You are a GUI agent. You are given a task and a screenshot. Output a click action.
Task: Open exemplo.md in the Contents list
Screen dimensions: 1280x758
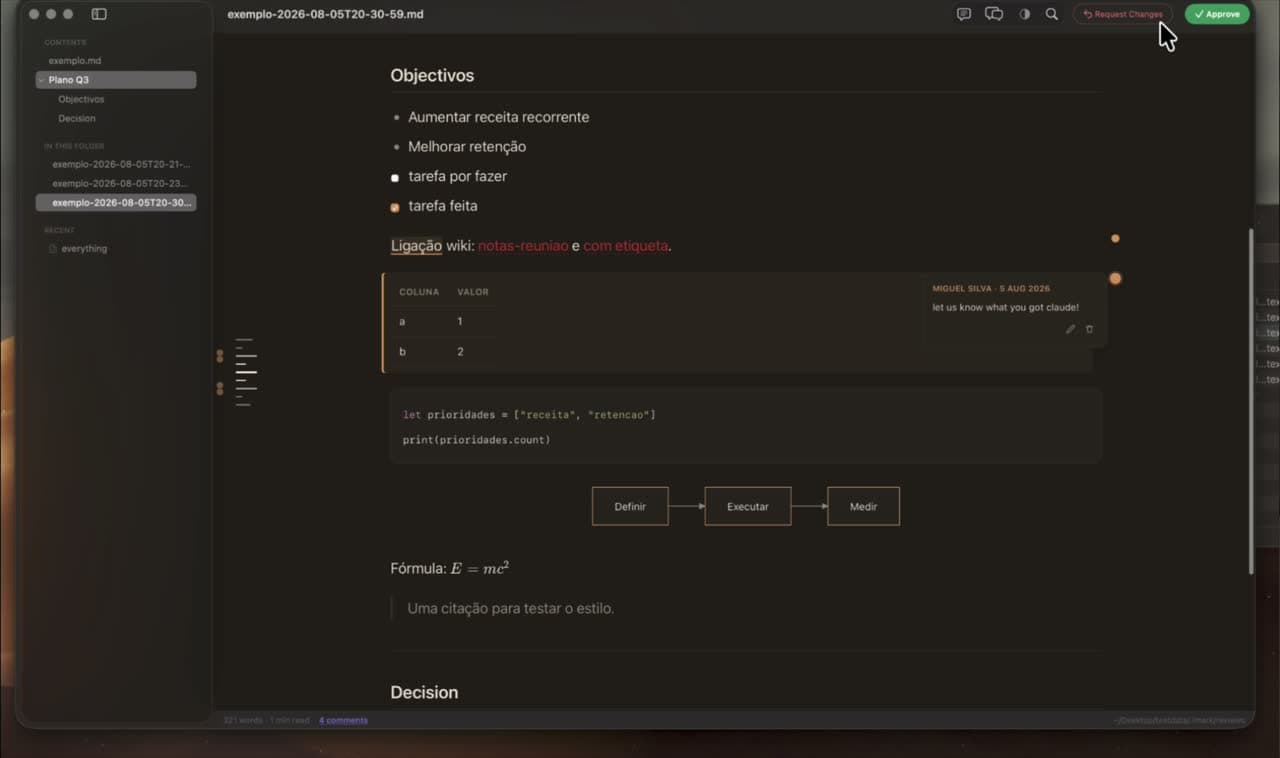[75, 61]
